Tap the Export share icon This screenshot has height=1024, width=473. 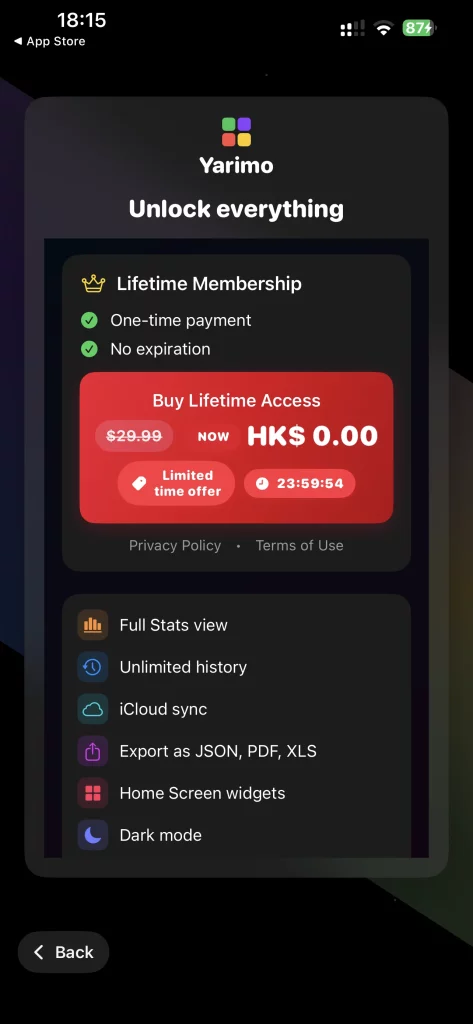(93, 751)
